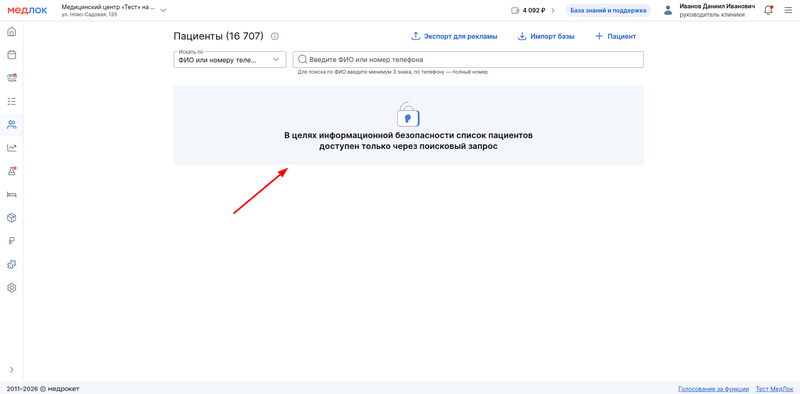Open the analytics chart icon
This screenshot has height=394, width=800.
click(x=11, y=148)
